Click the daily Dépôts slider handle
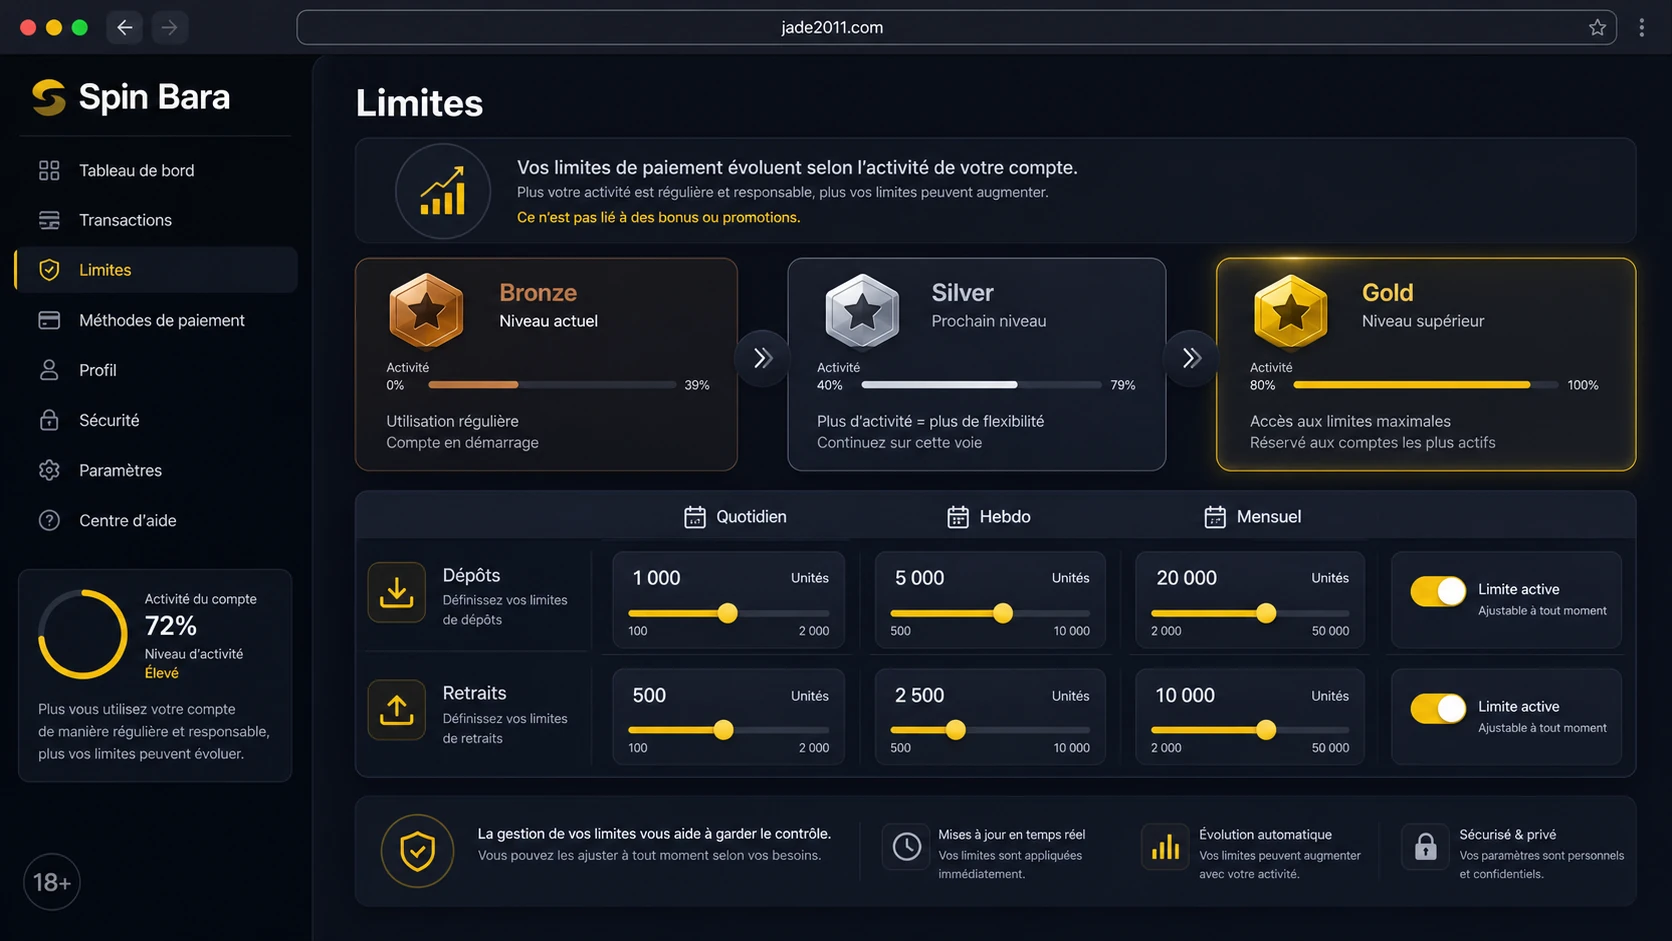 click(728, 613)
